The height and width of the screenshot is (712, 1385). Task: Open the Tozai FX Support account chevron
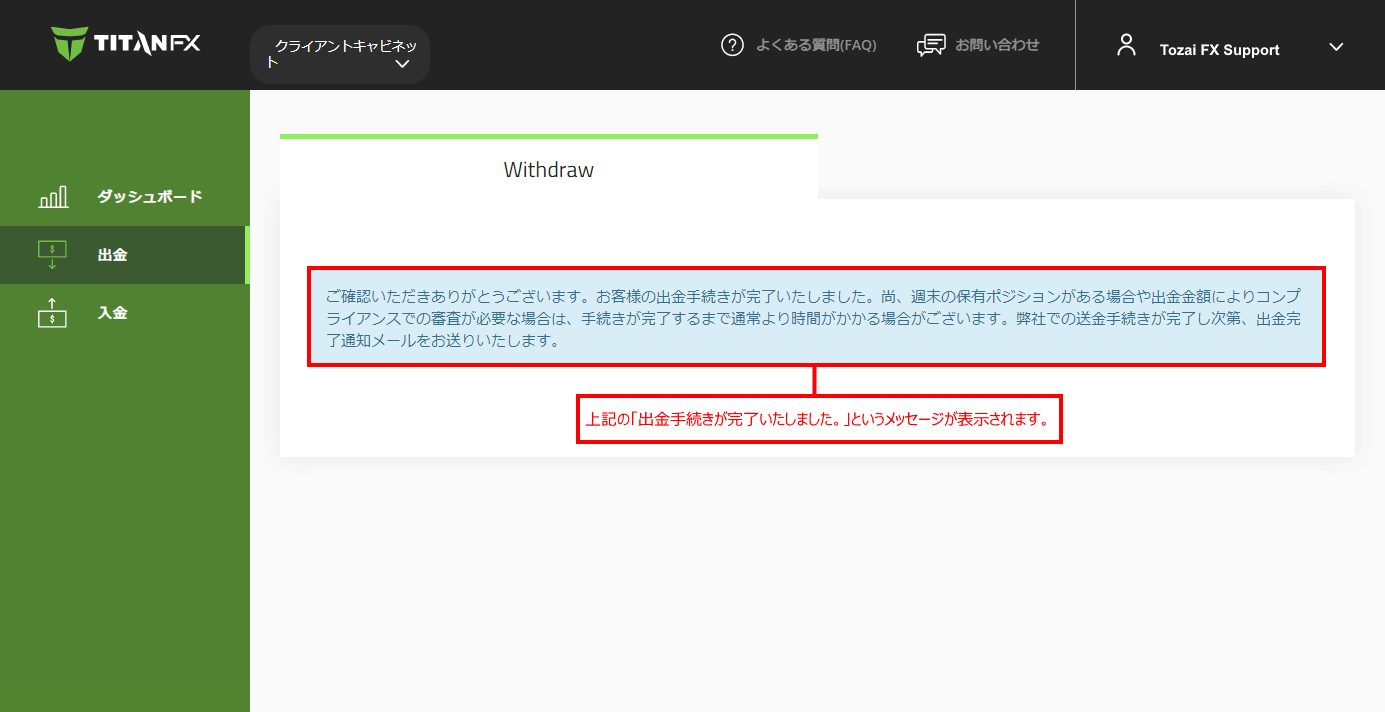[x=1337, y=47]
